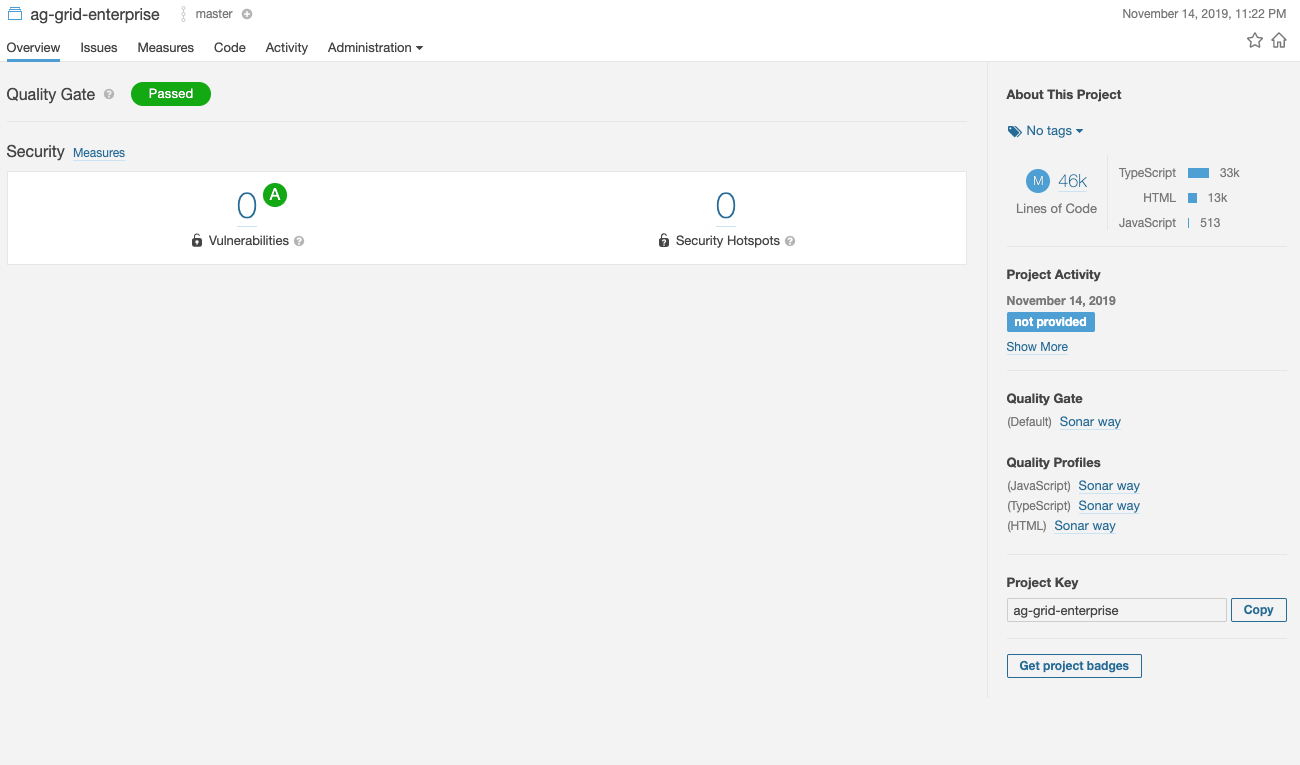Screen dimensions: 1300x765
Task: Click the tag icon by No tags
Action: click(1014, 131)
